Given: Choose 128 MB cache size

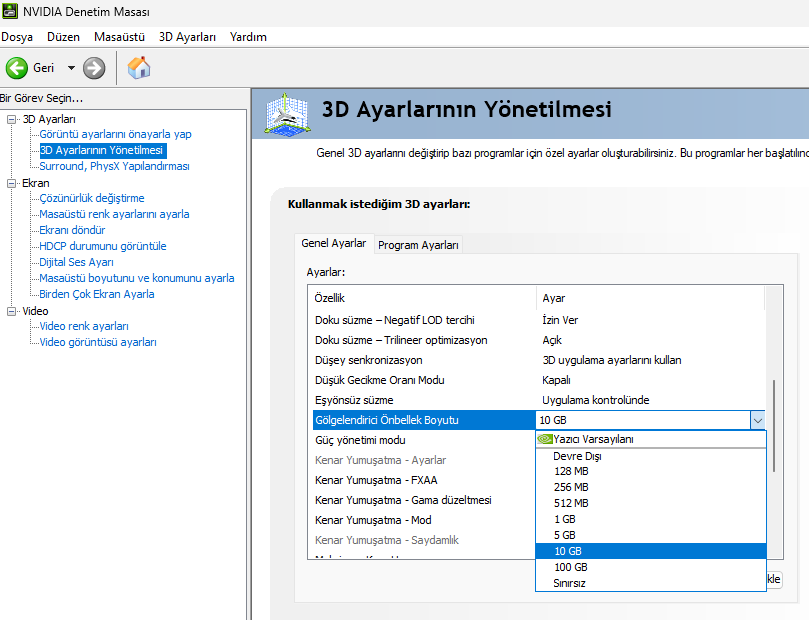Looking at the screenshot, I should 651,471.
